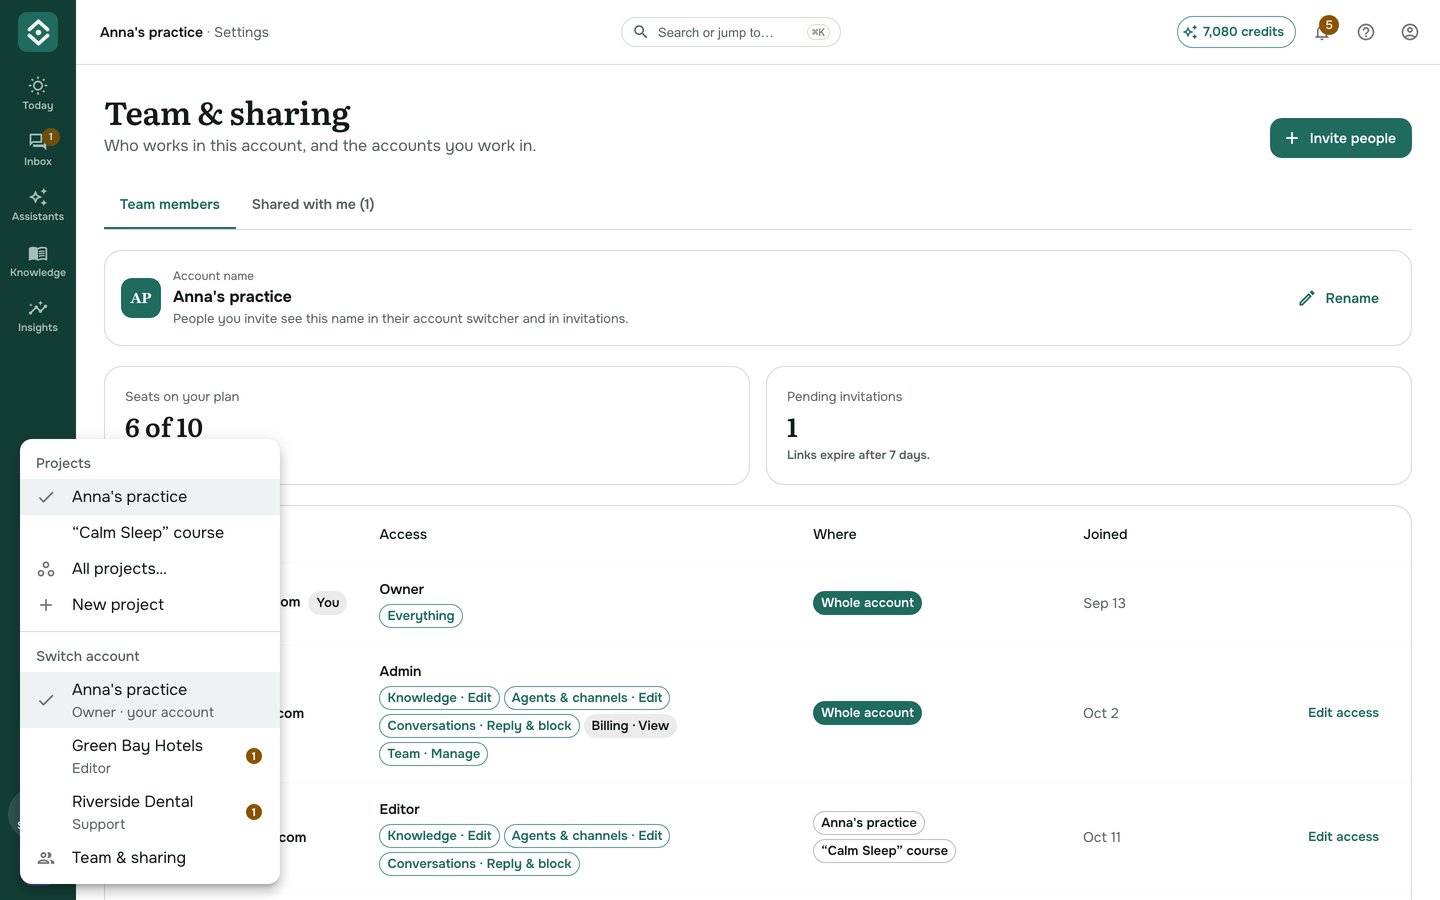Click the Everything access chip
Viewport: 1440px width, 900px height.
click(x=421, y=616)
